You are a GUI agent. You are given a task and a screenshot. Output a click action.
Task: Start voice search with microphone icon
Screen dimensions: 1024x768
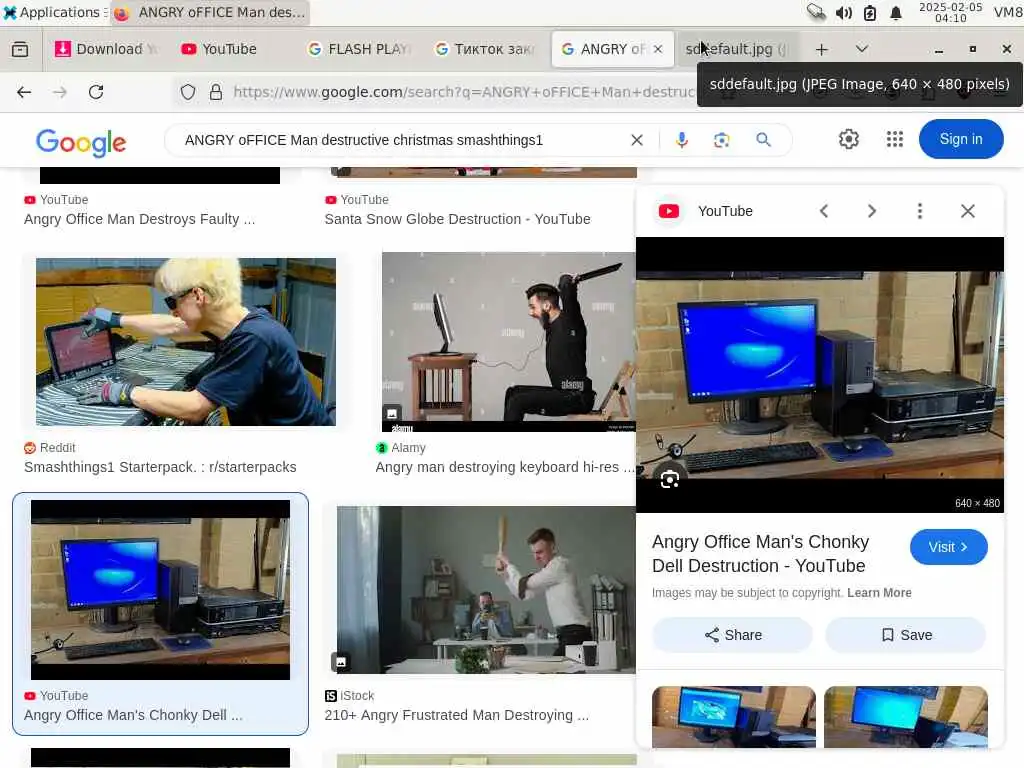(682, 140)
